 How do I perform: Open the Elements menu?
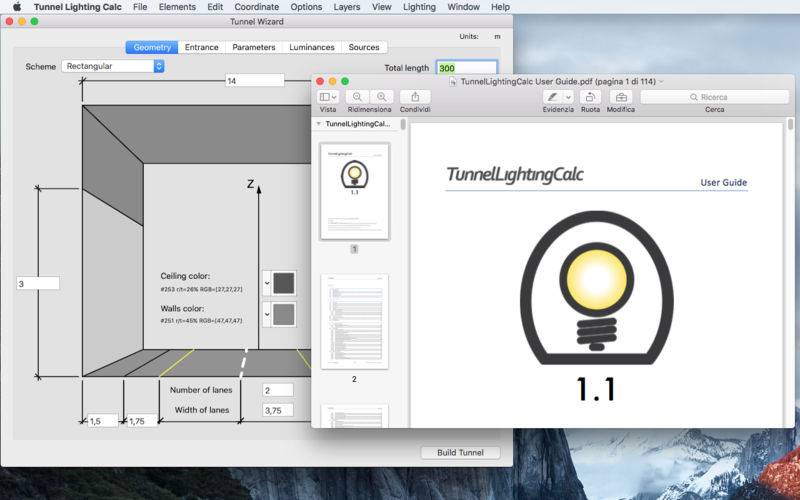point(177,7)
